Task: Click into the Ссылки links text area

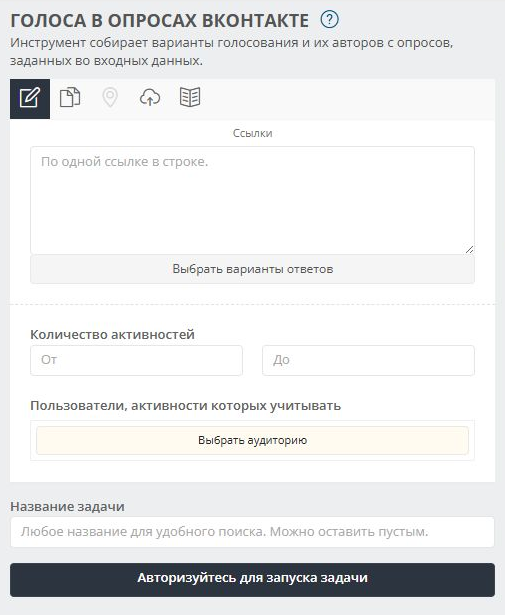Action: (x=252, y=200)
